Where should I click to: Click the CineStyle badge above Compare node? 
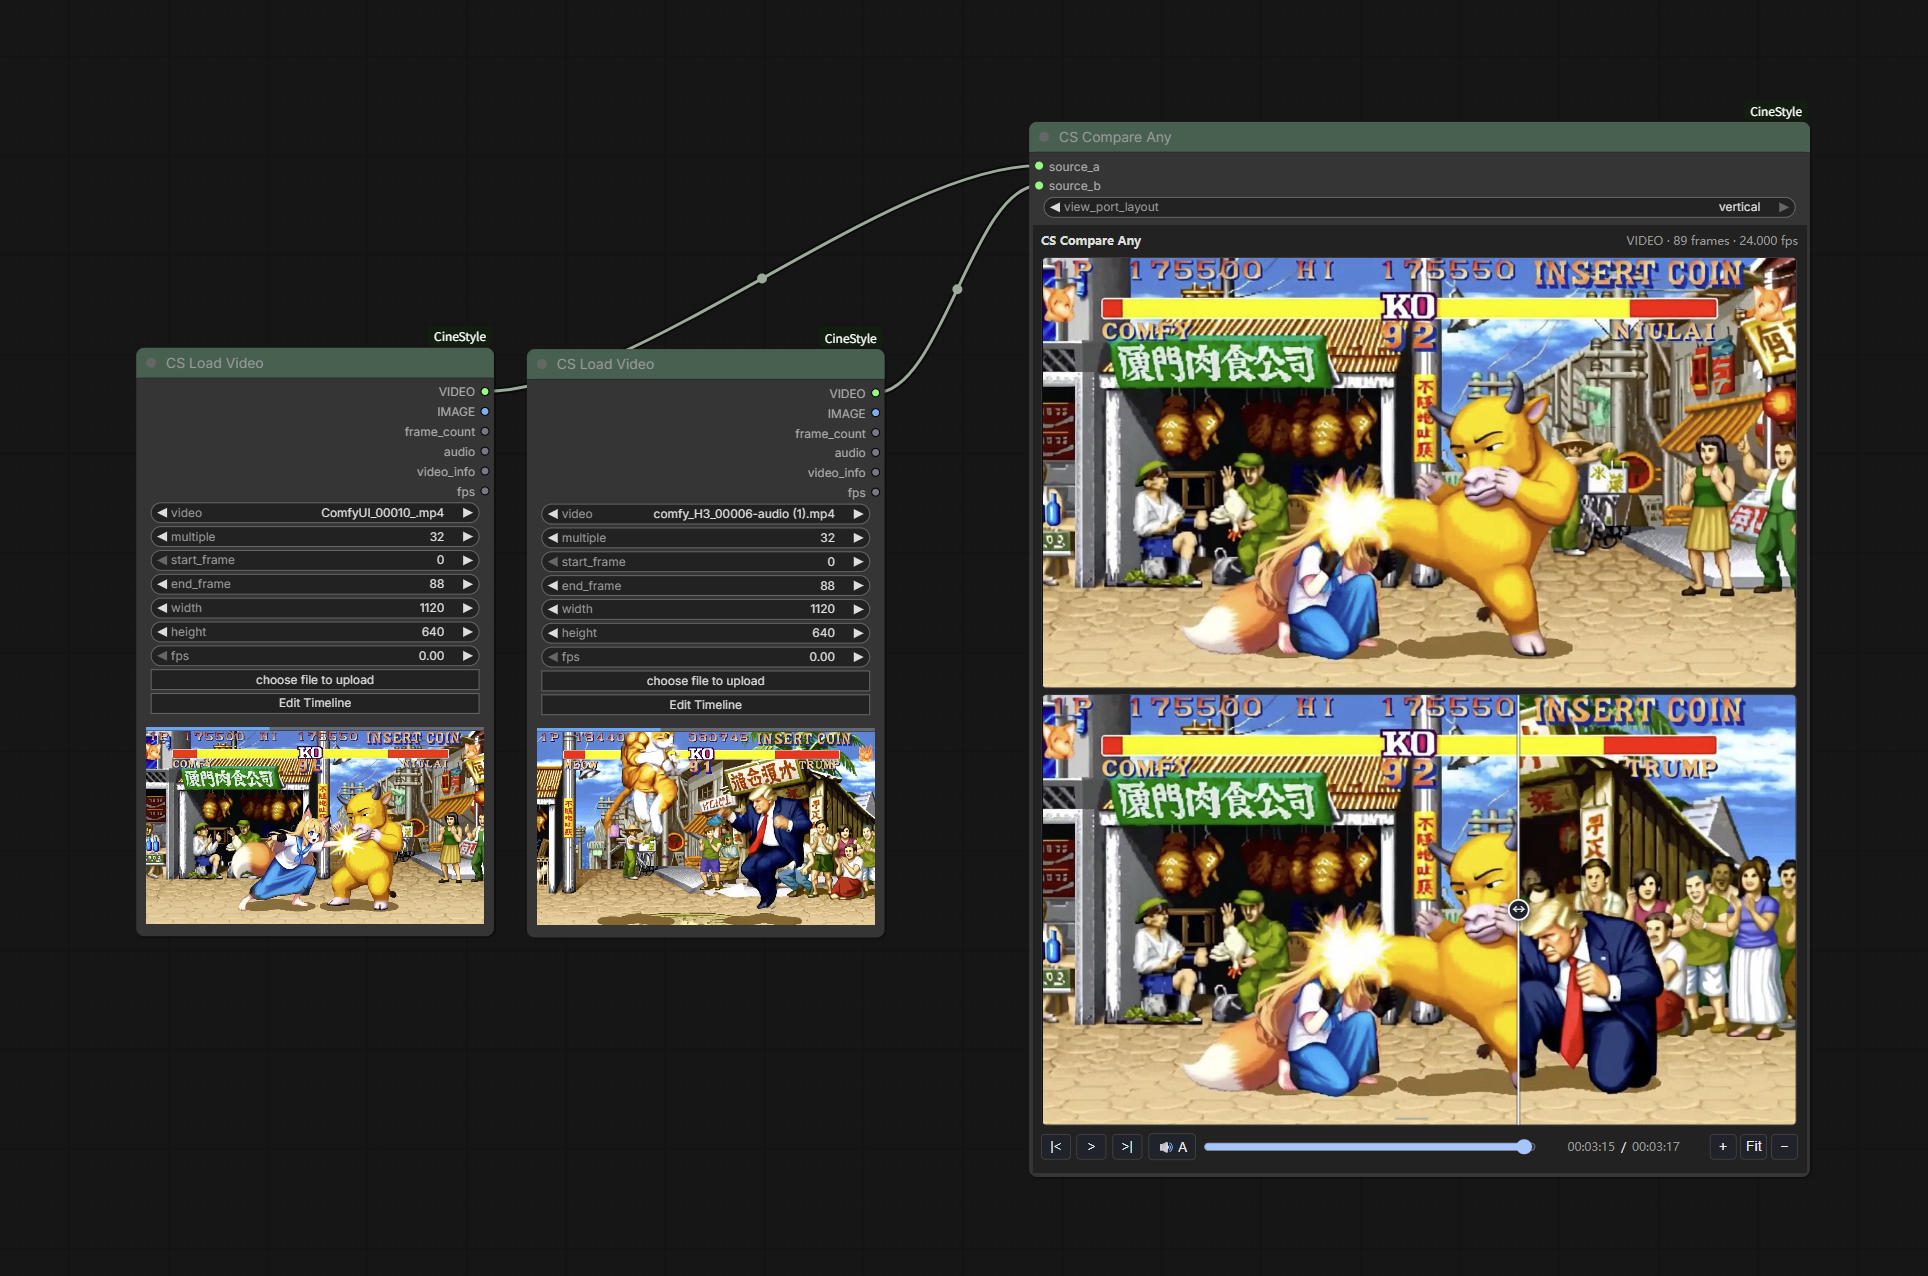coord(1776,112)
